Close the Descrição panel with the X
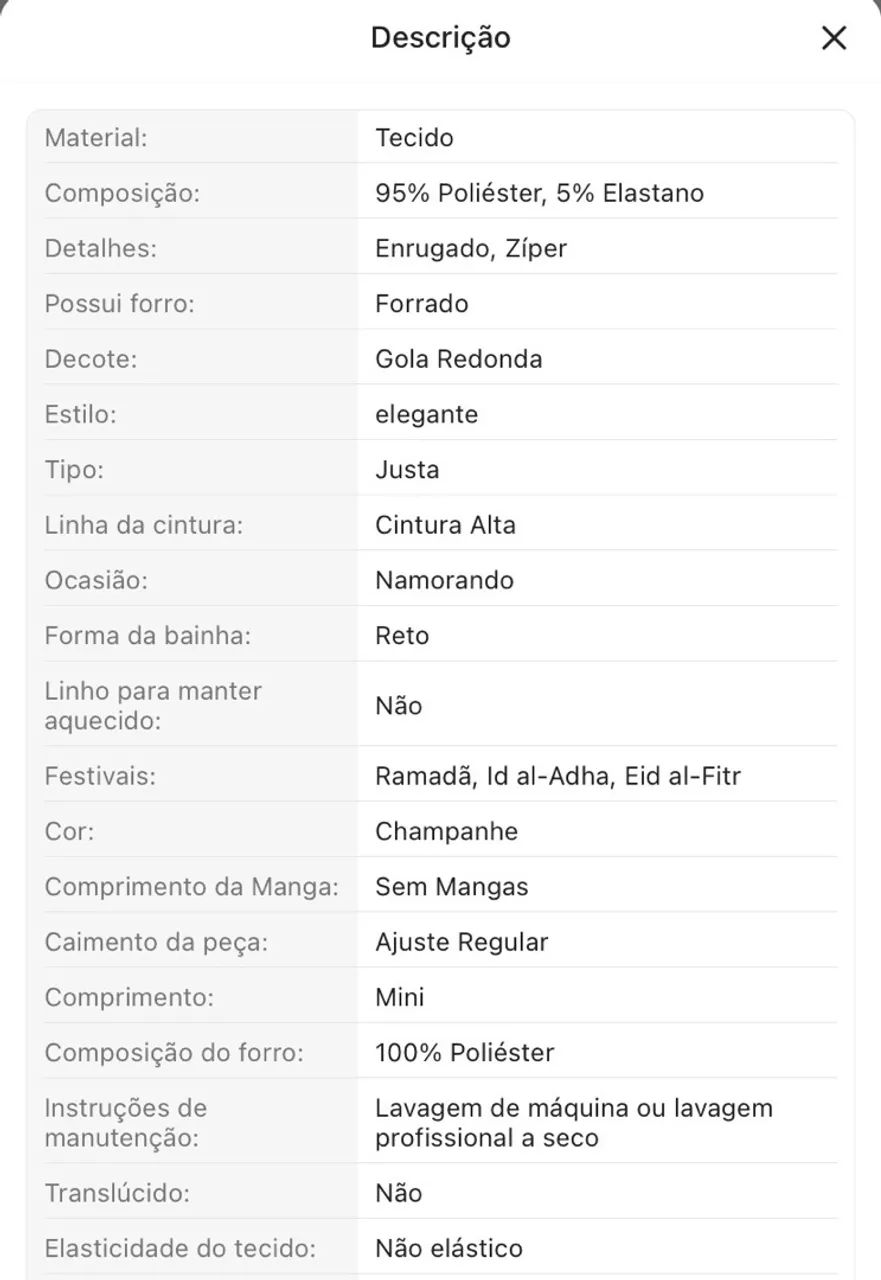This screenshot has width=881, height=1280. coord(834,38)
